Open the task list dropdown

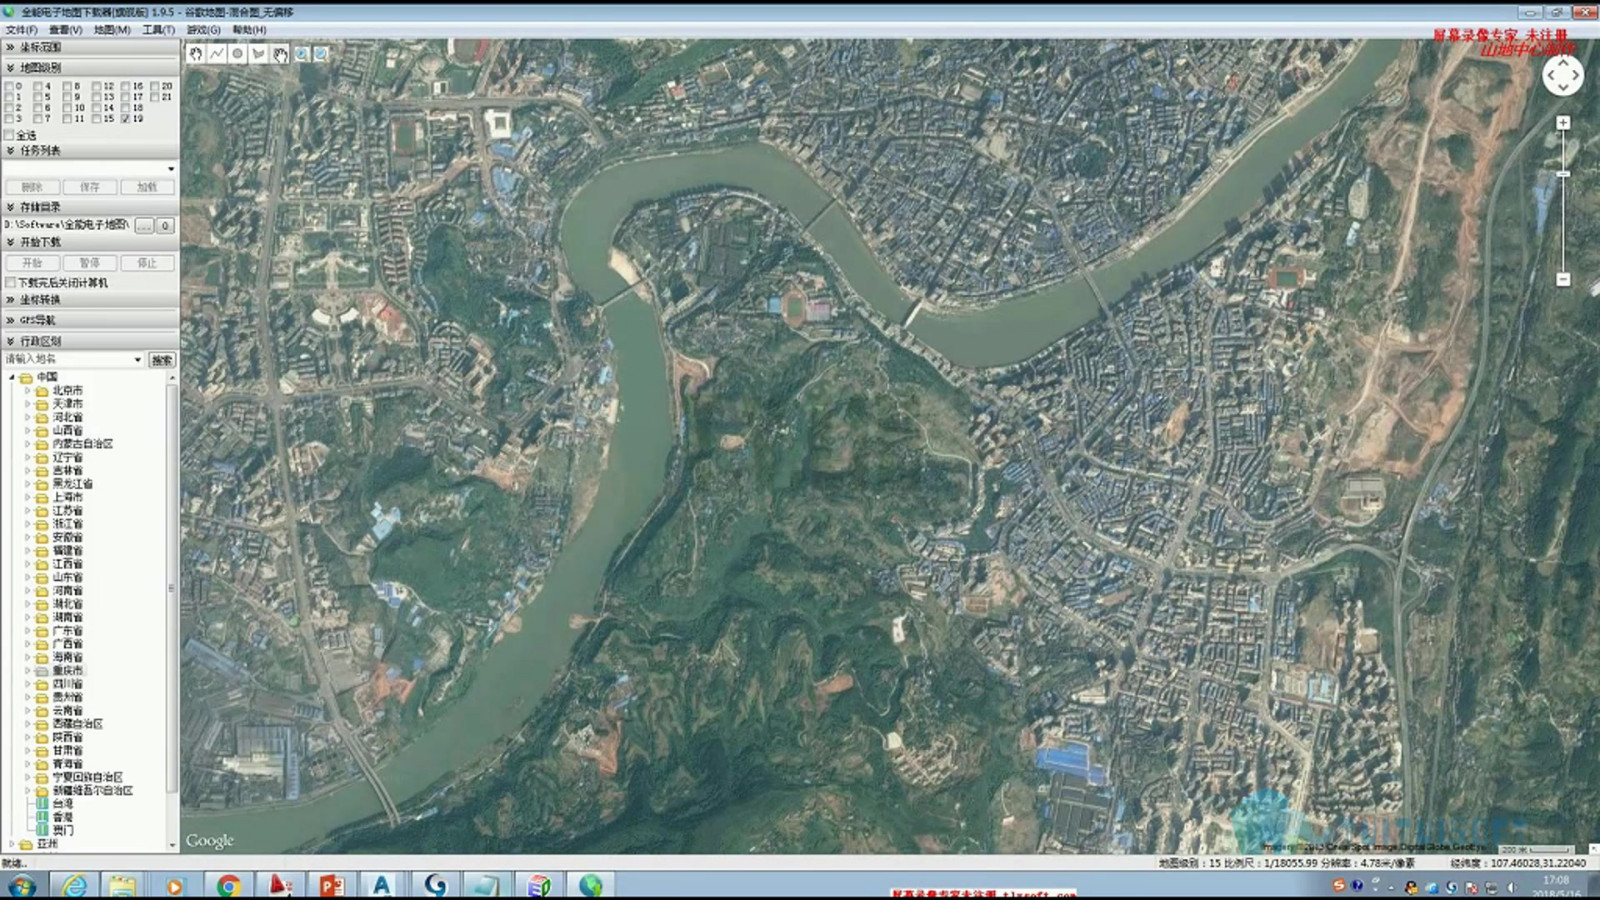[170, 168]
